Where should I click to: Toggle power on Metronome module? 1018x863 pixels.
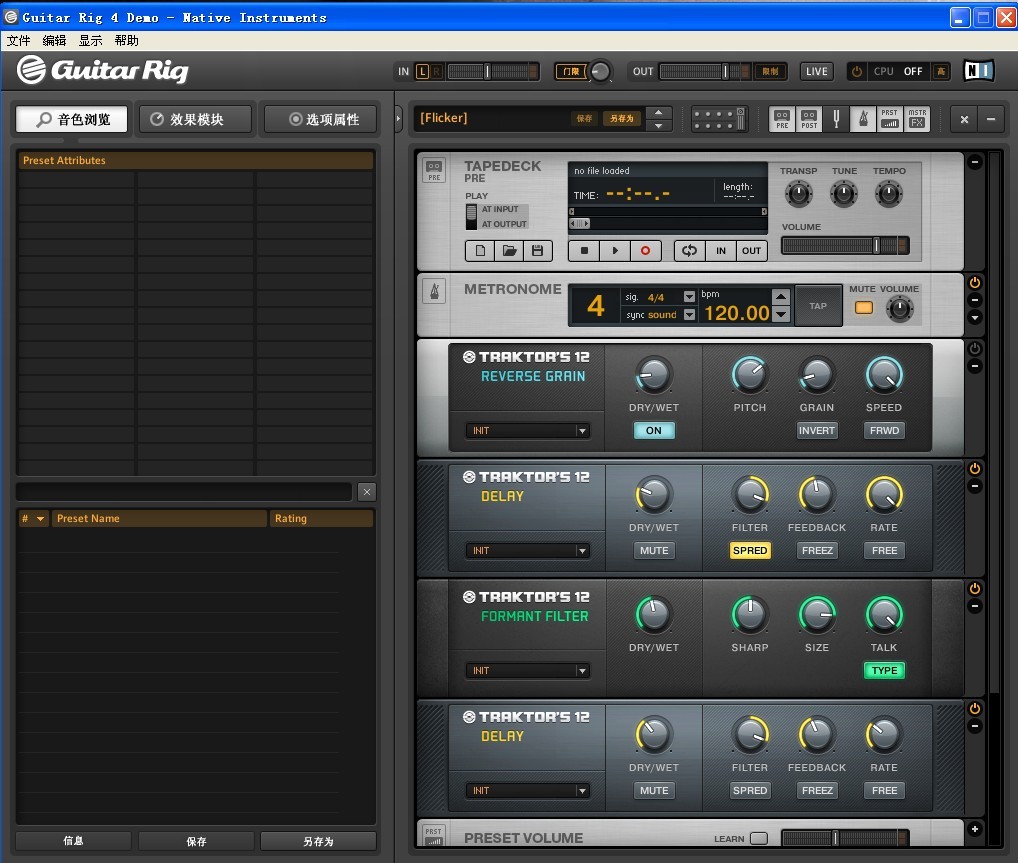point(975,283)
